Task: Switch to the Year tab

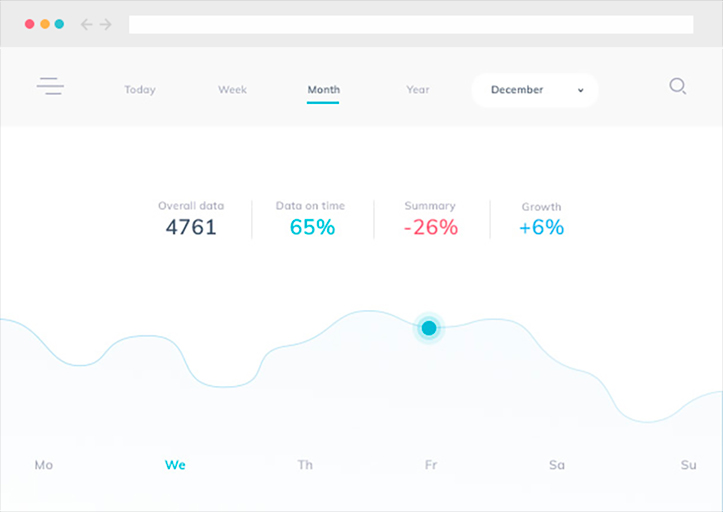Action: (x=418, y=89)
